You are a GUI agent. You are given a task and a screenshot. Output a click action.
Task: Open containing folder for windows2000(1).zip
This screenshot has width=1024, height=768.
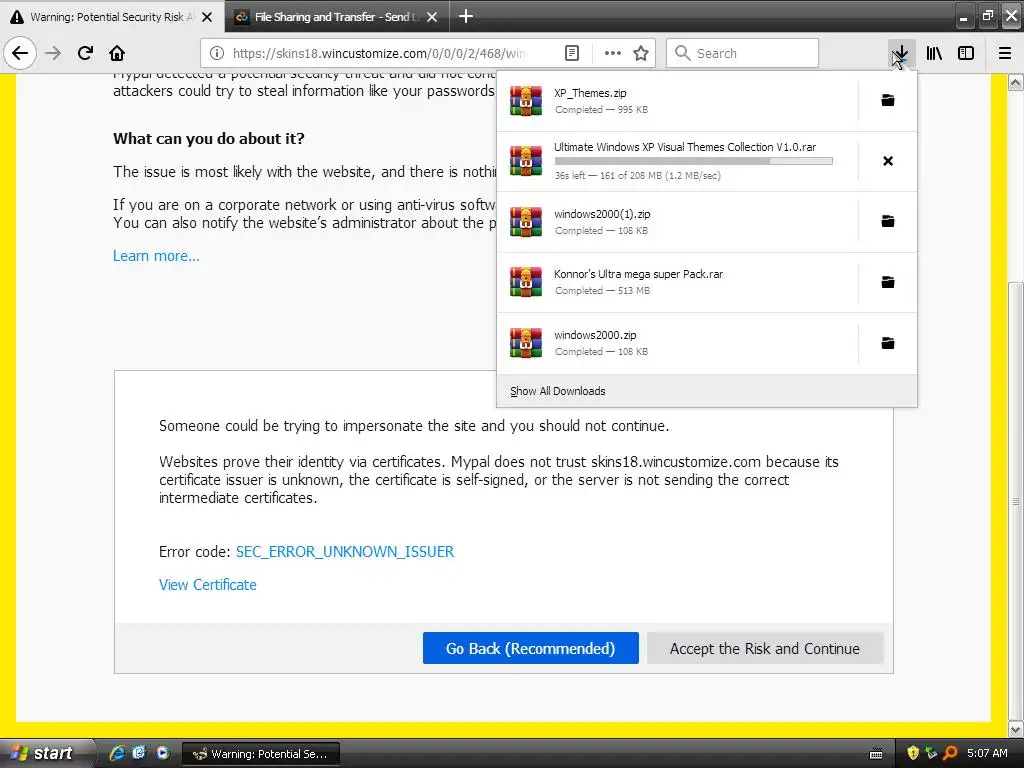coord(888,221)
